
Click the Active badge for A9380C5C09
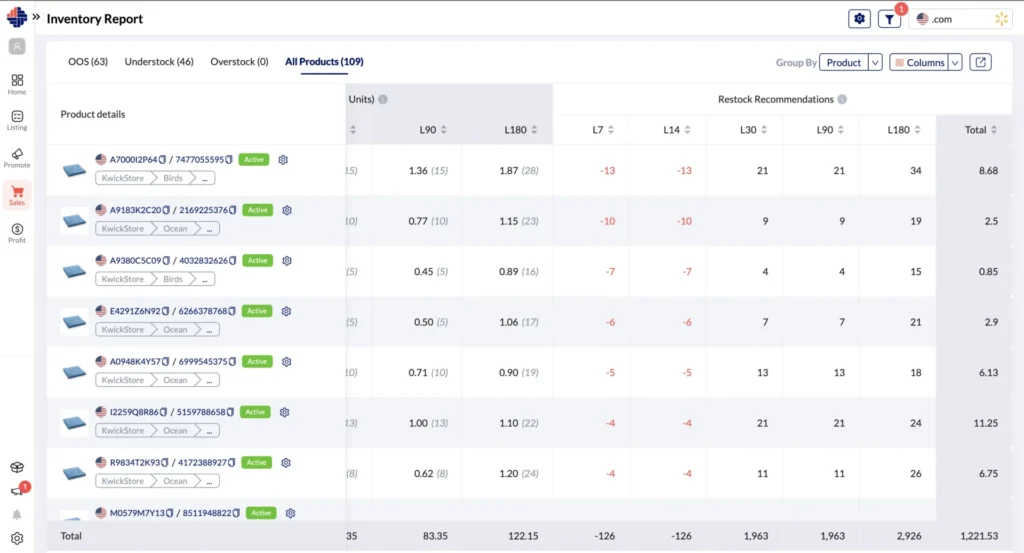click(257, 261)
